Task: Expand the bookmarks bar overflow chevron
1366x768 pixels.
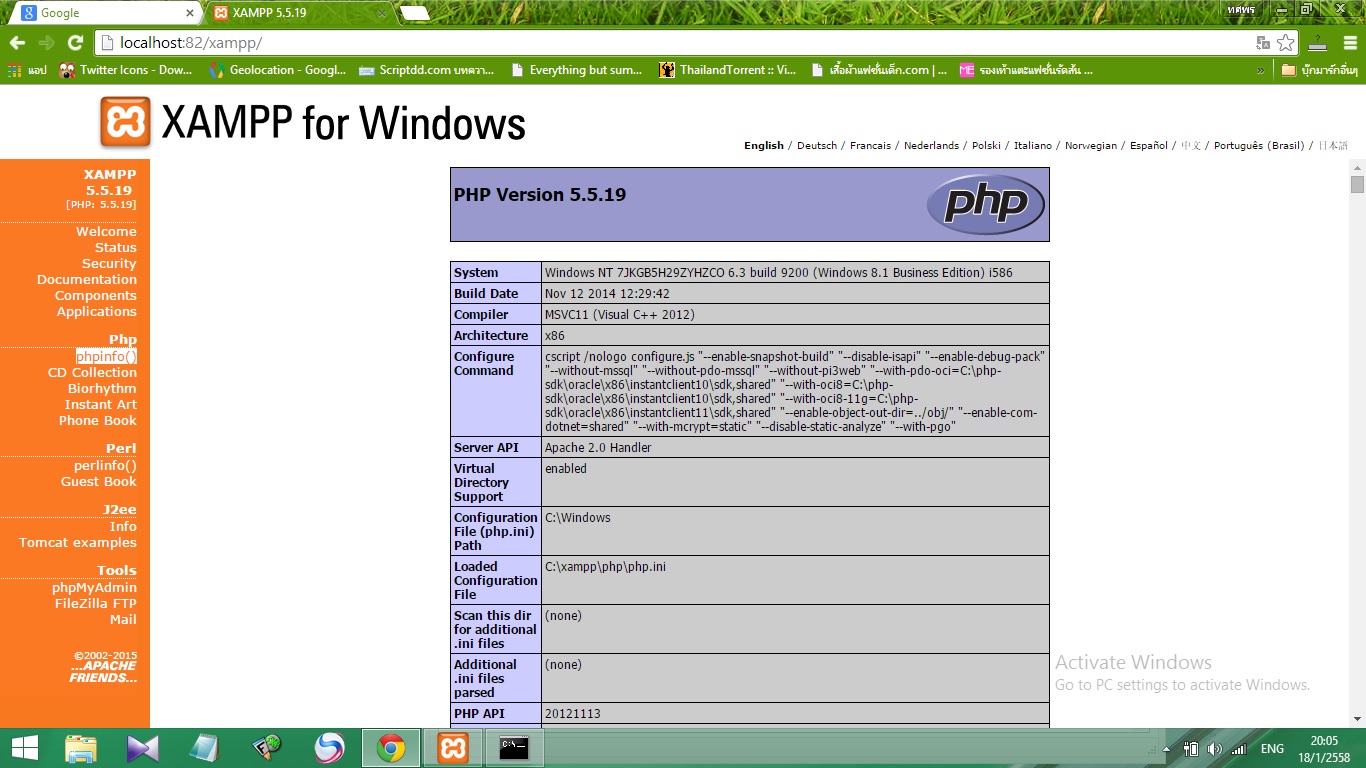Action: pyautogui.click(x=1261, y=70)
